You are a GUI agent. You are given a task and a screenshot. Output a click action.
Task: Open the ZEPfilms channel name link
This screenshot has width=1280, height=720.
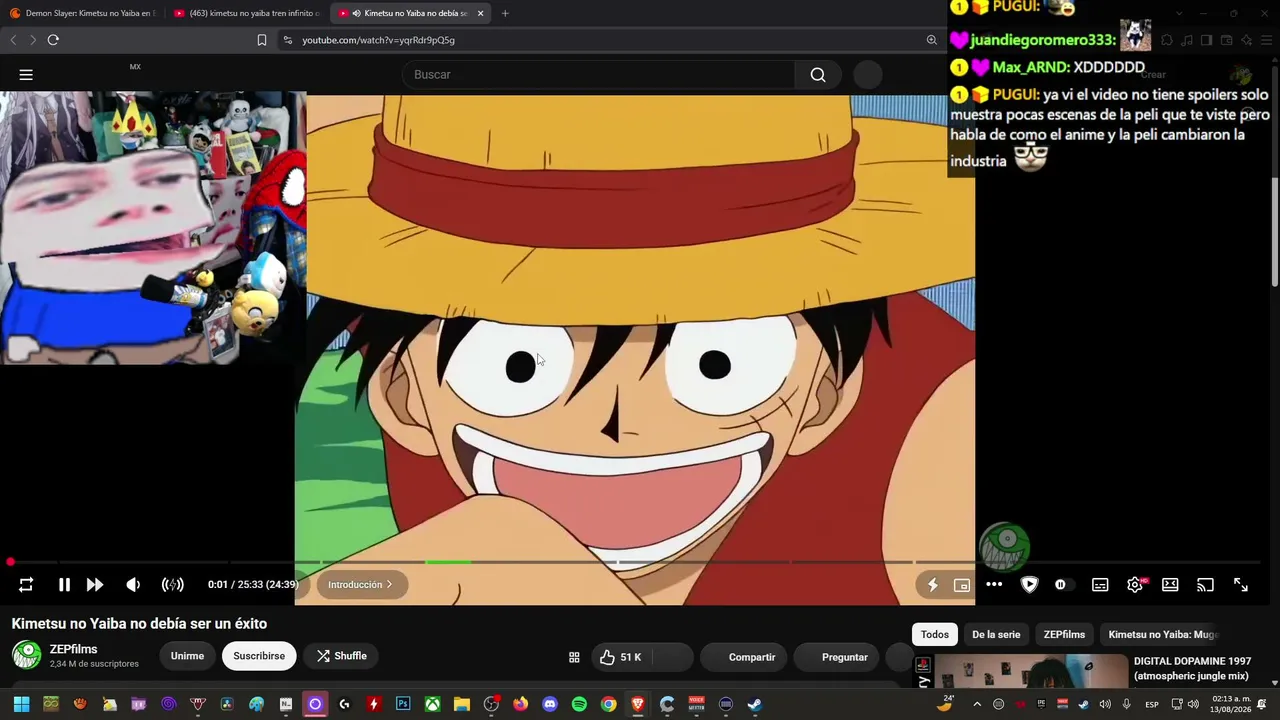point(74,649)
